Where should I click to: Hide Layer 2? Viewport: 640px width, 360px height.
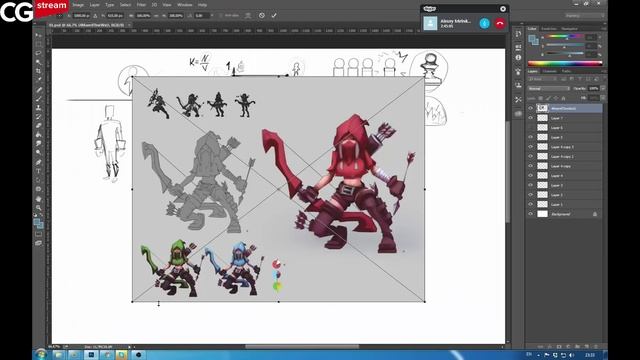(x=531, y=195)
